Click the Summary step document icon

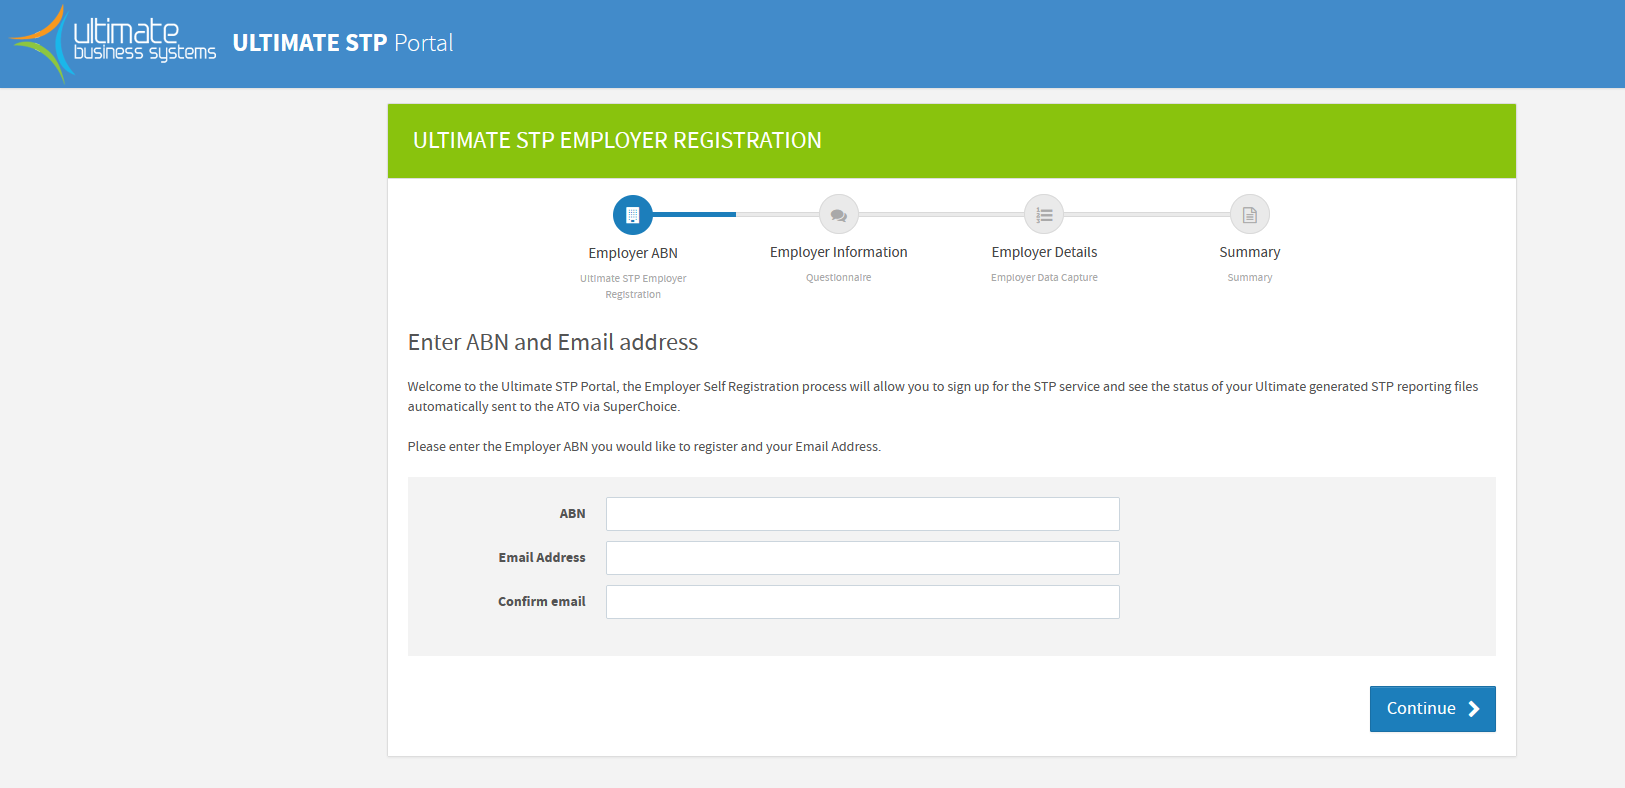pyautogui.click(x=1250, y=214)
